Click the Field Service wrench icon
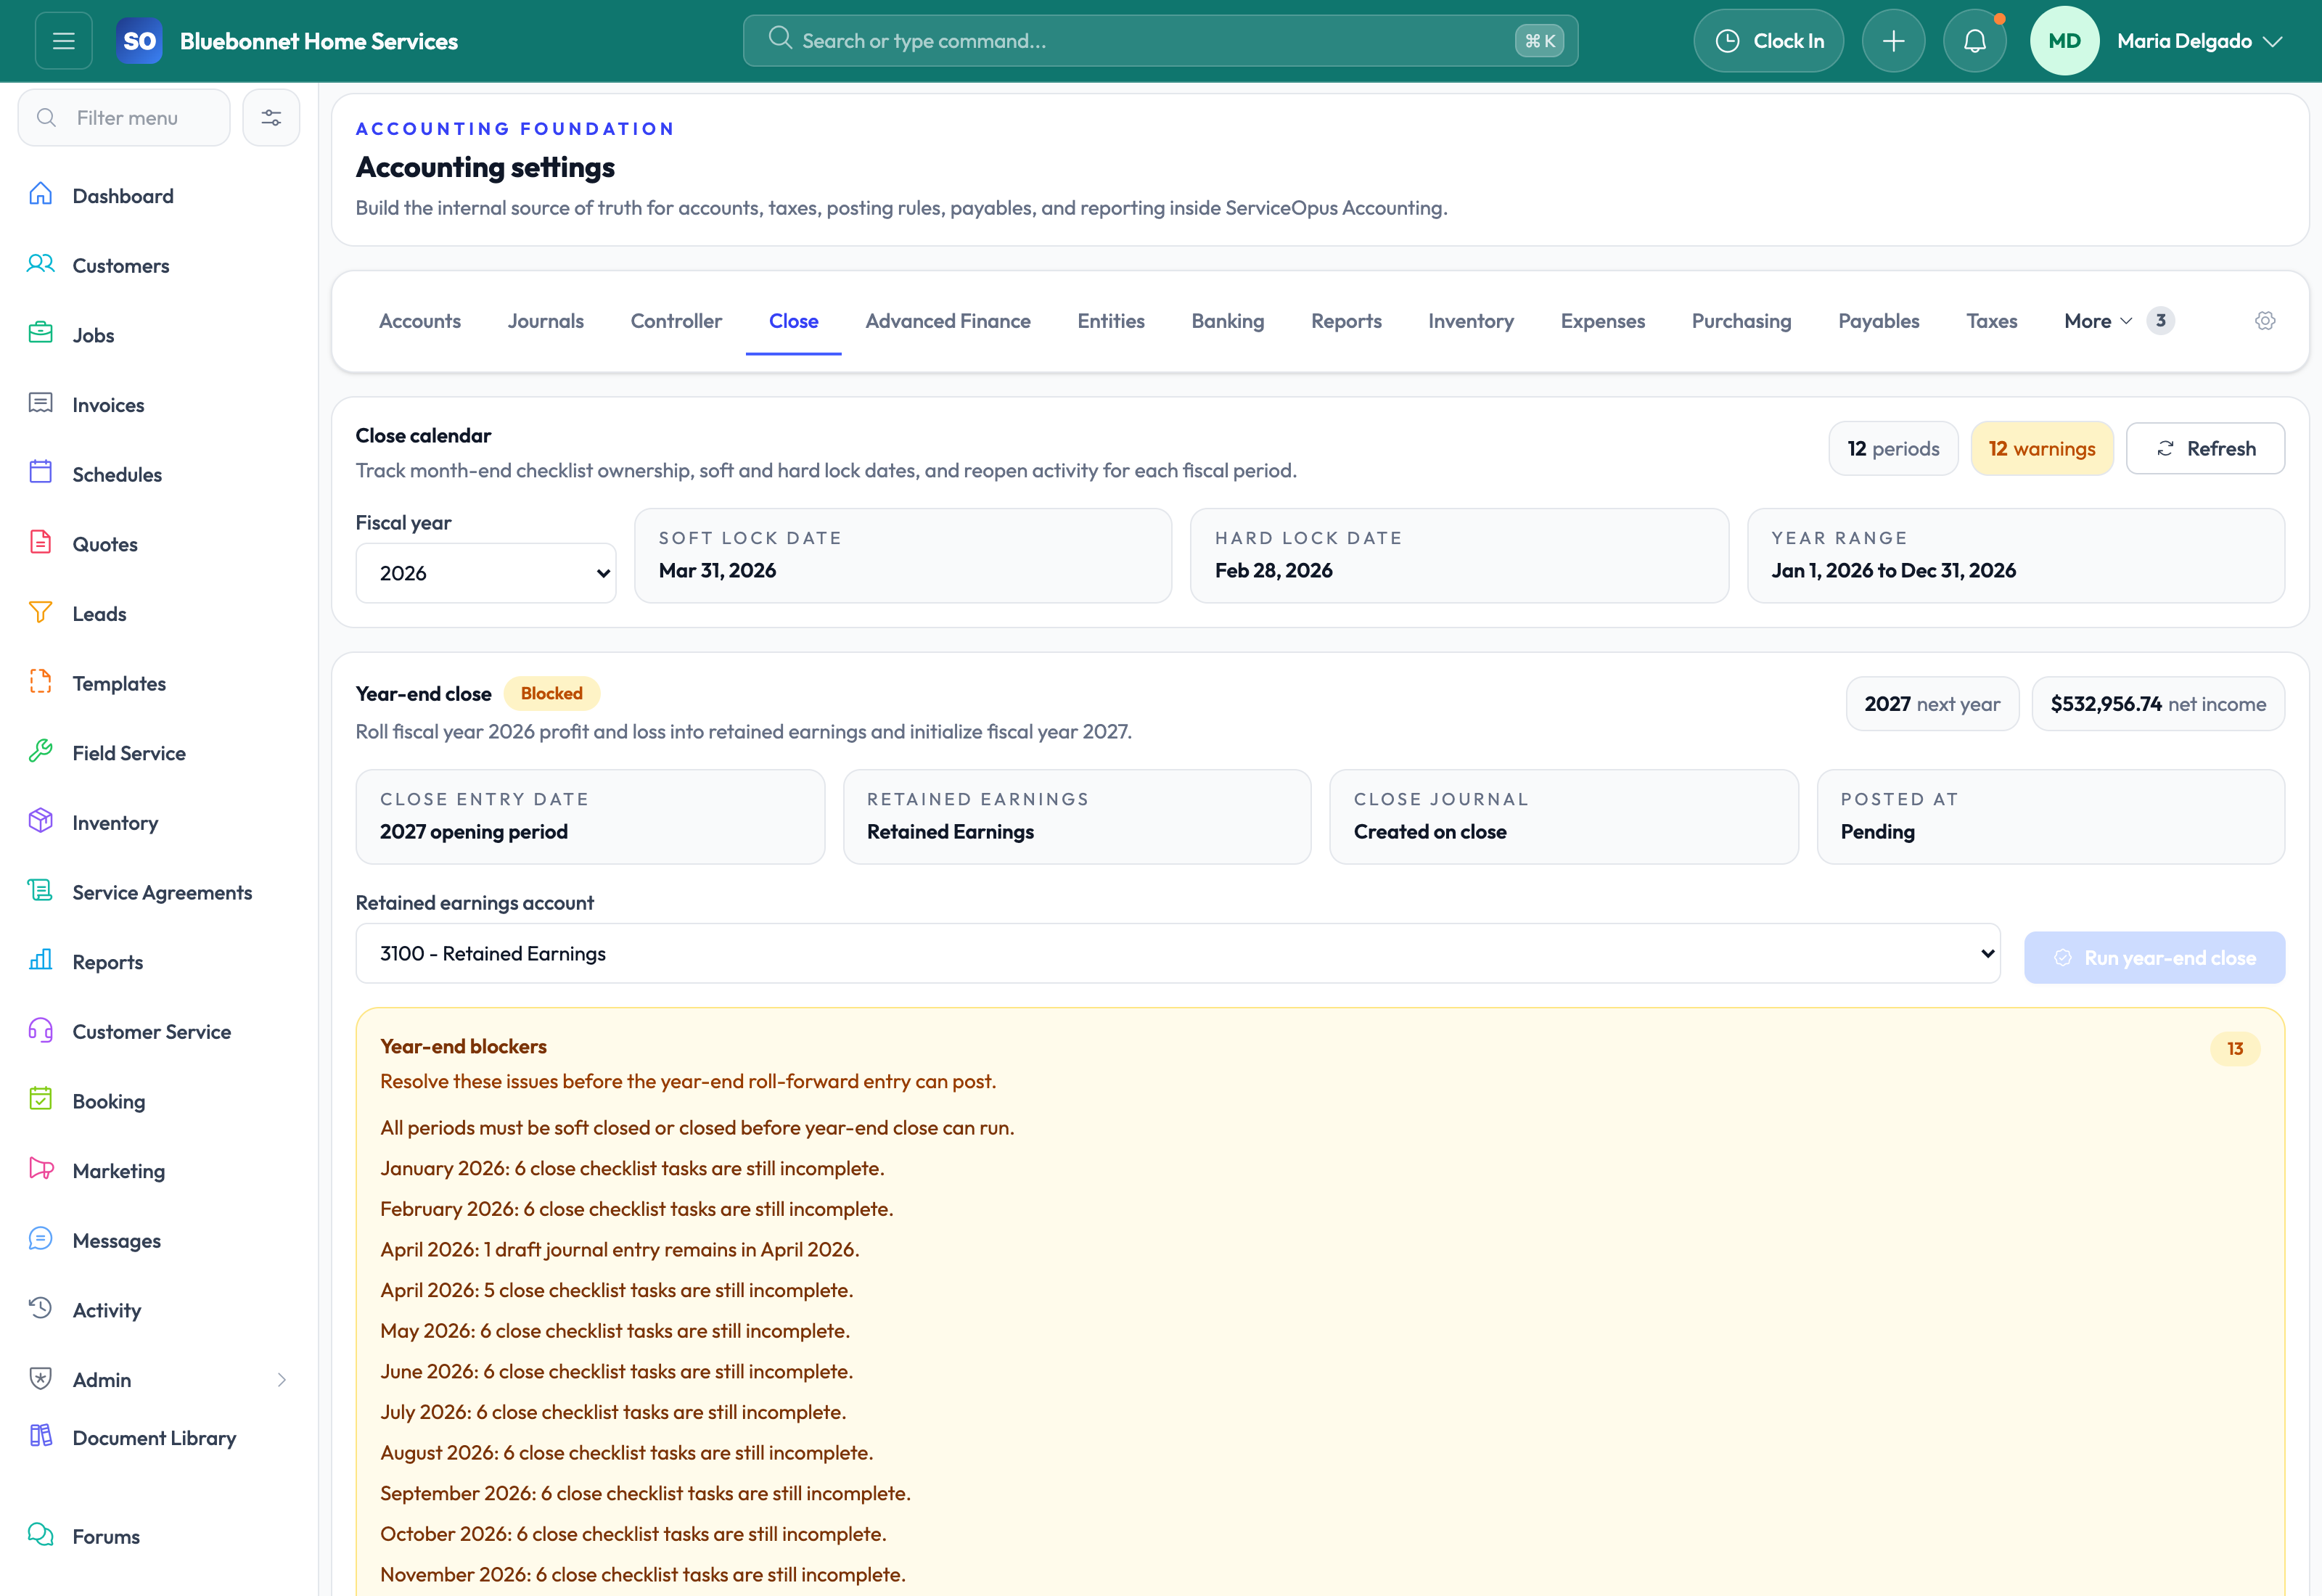This screenshot has height=1596, width=2322. point(40,751)
